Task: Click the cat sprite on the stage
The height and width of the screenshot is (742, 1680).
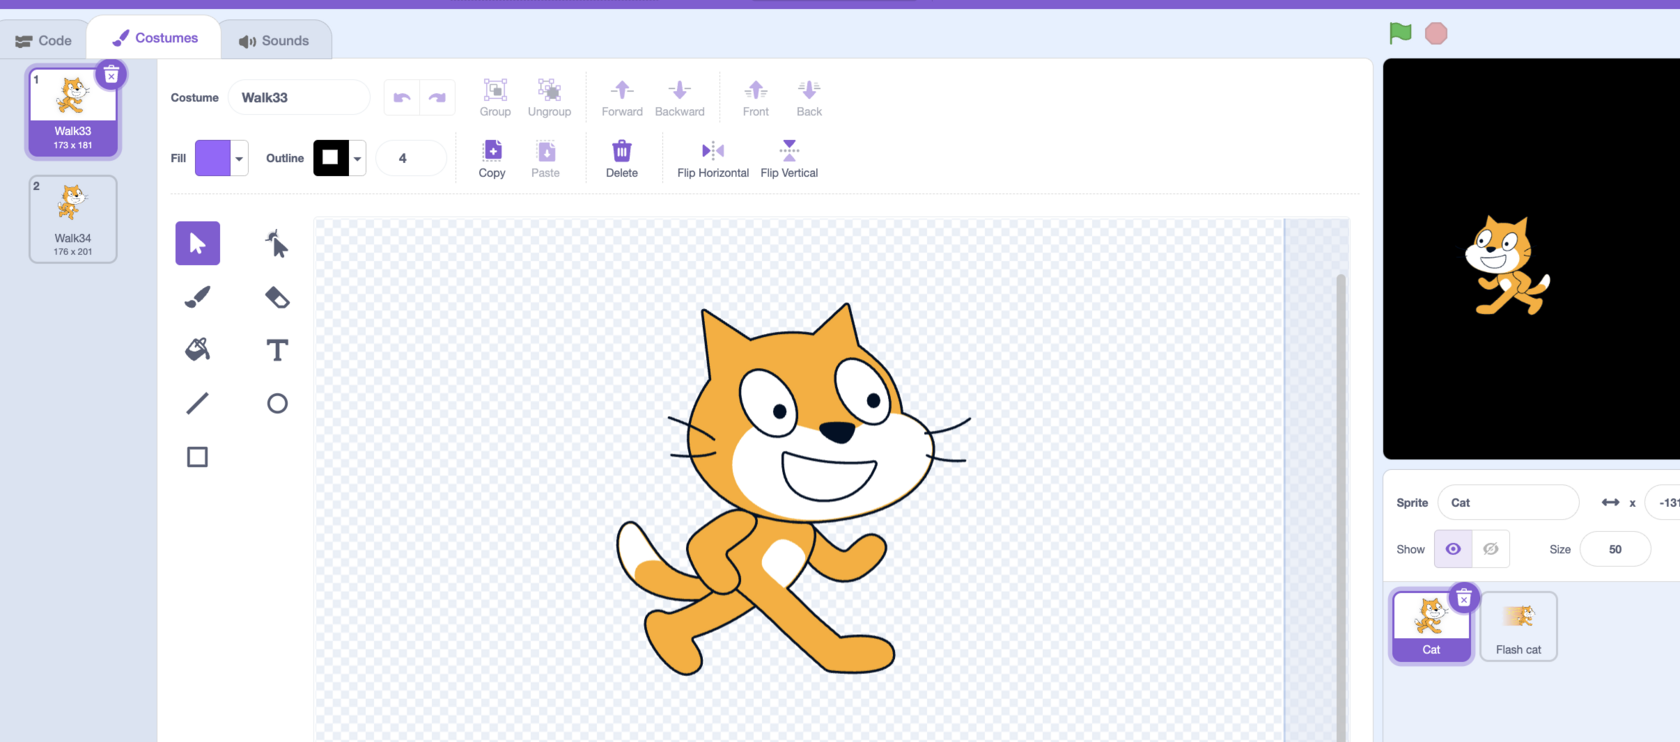Action: coord(1507,266)
